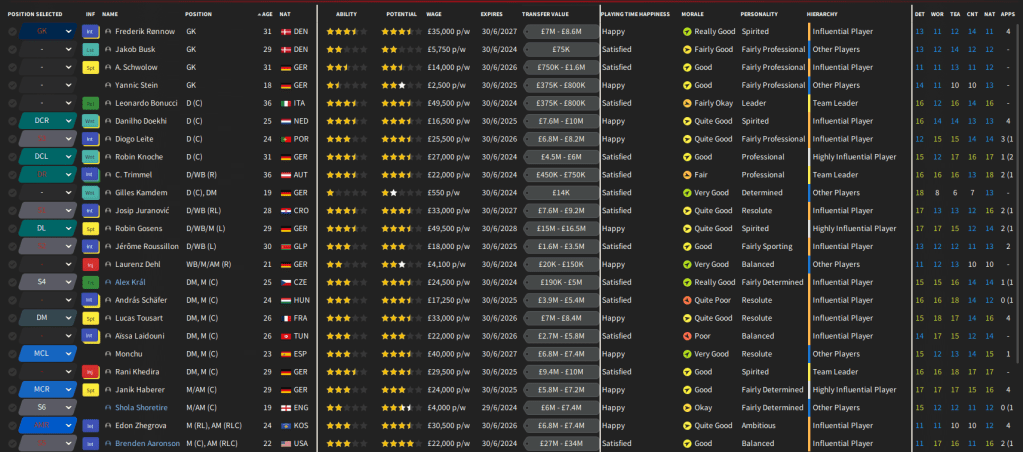
Task: Open Shola Shoretire's player profile link
Action: [144, 407]
